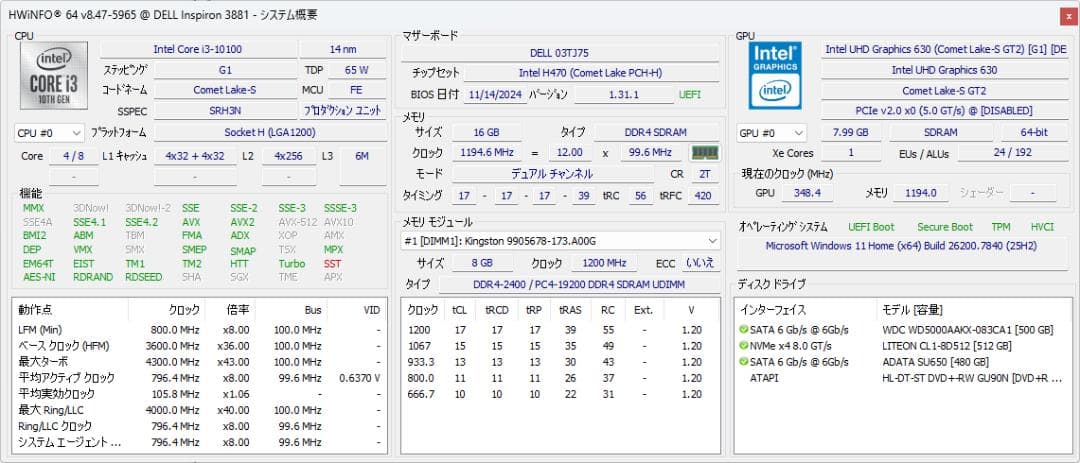Click the PCIe v2.0 x0 DISABLED field
The width and height of the screenshot is (1080, 463).
pyautogui.click(x=944, y=111)
